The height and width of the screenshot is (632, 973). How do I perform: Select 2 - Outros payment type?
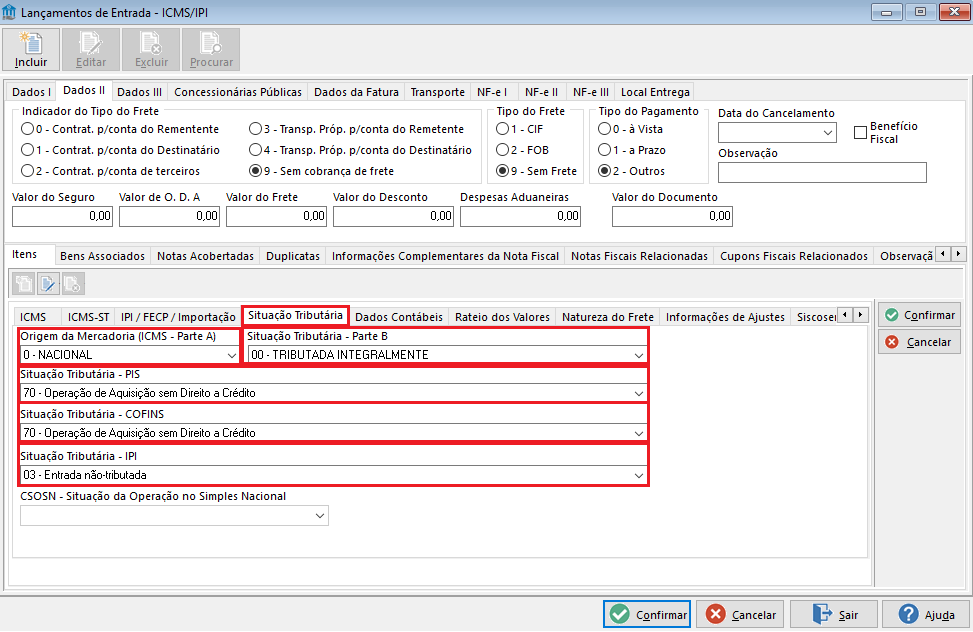tap(631, 171)
